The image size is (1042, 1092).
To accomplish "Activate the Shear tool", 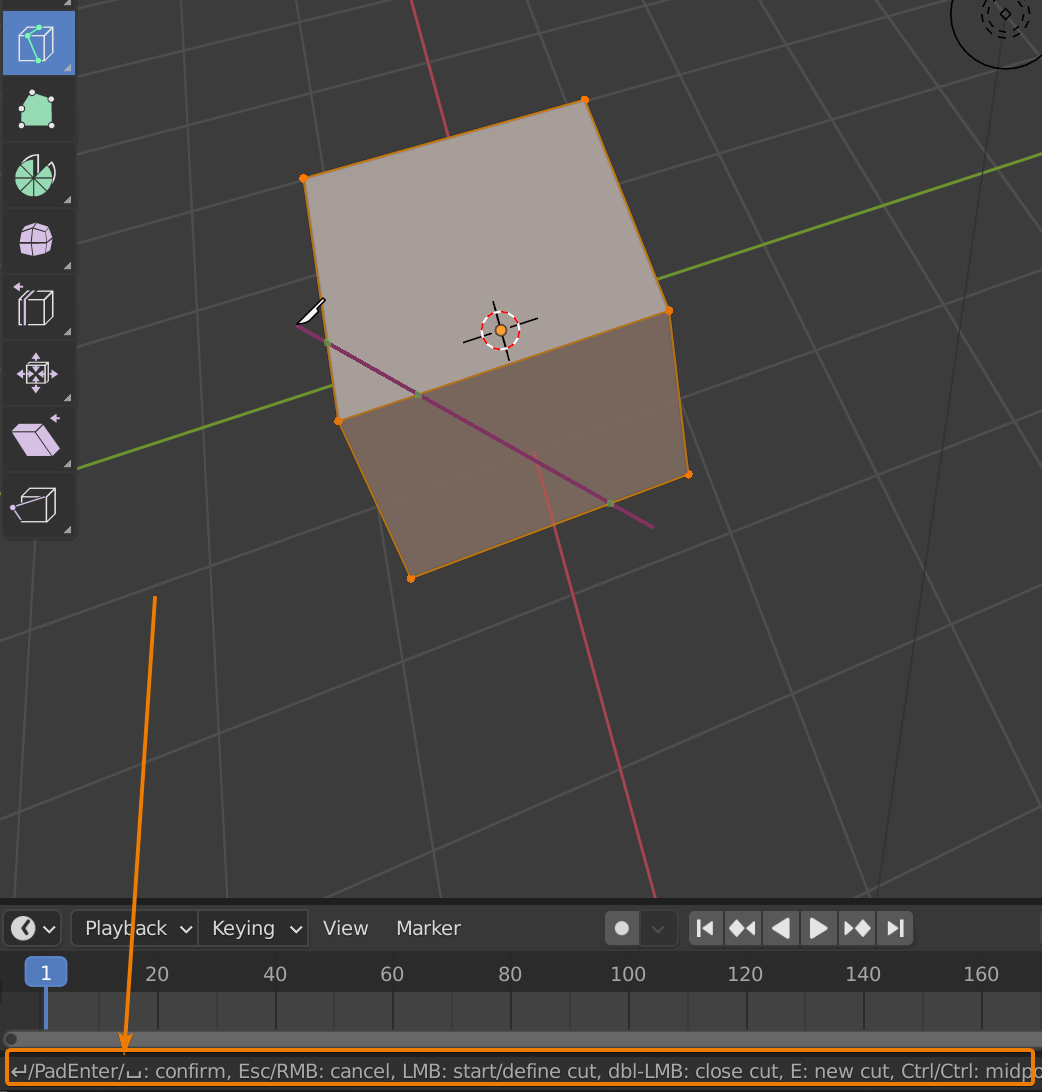I will click(x=37, y=439).
